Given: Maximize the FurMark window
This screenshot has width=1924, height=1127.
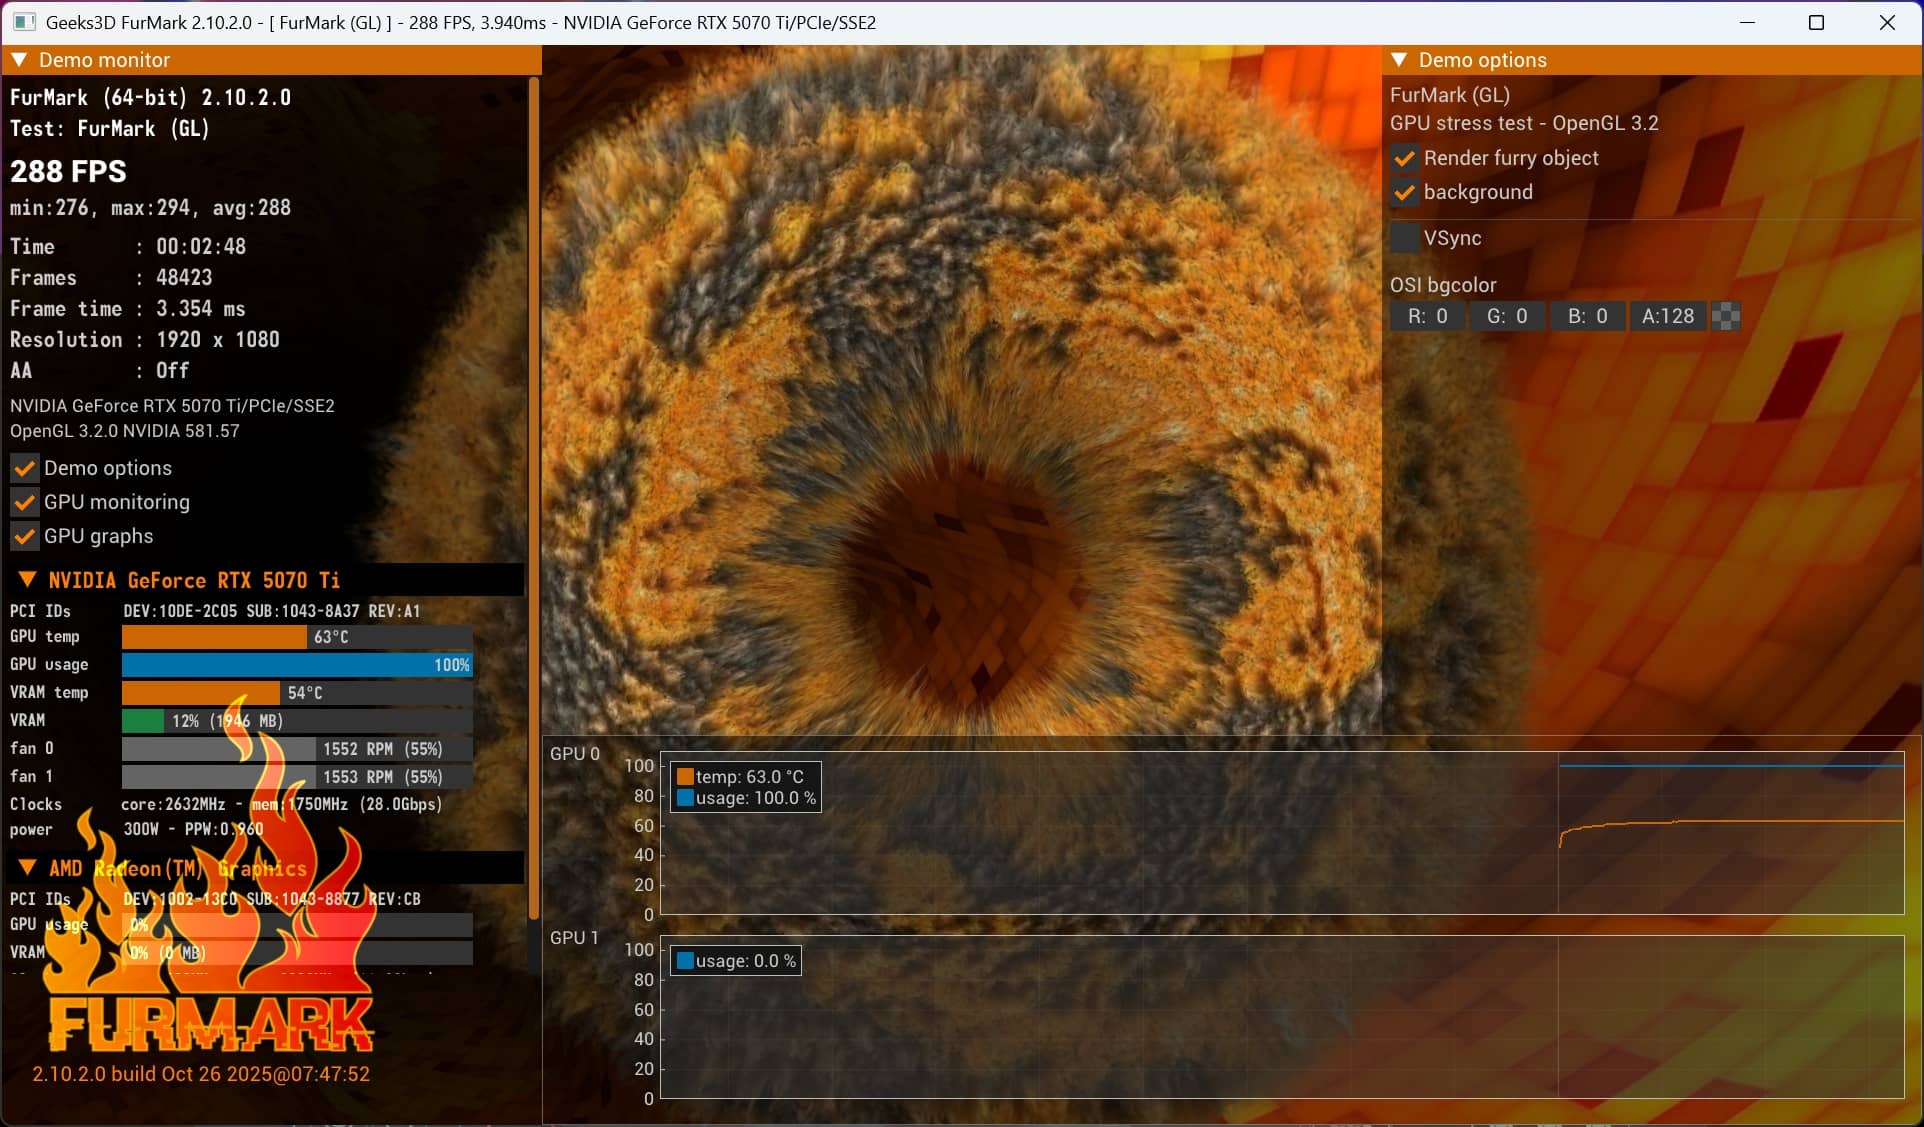Looking at the screenshot, I should (x=1817, y=22).
